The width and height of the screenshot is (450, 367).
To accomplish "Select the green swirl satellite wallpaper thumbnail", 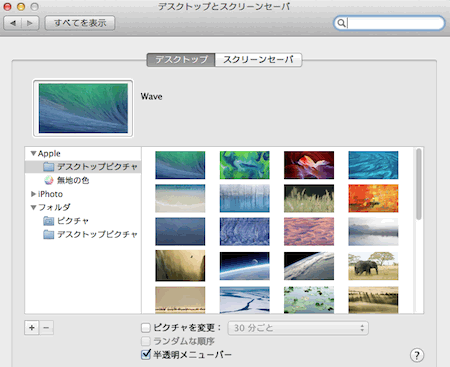I will (244, 165).
